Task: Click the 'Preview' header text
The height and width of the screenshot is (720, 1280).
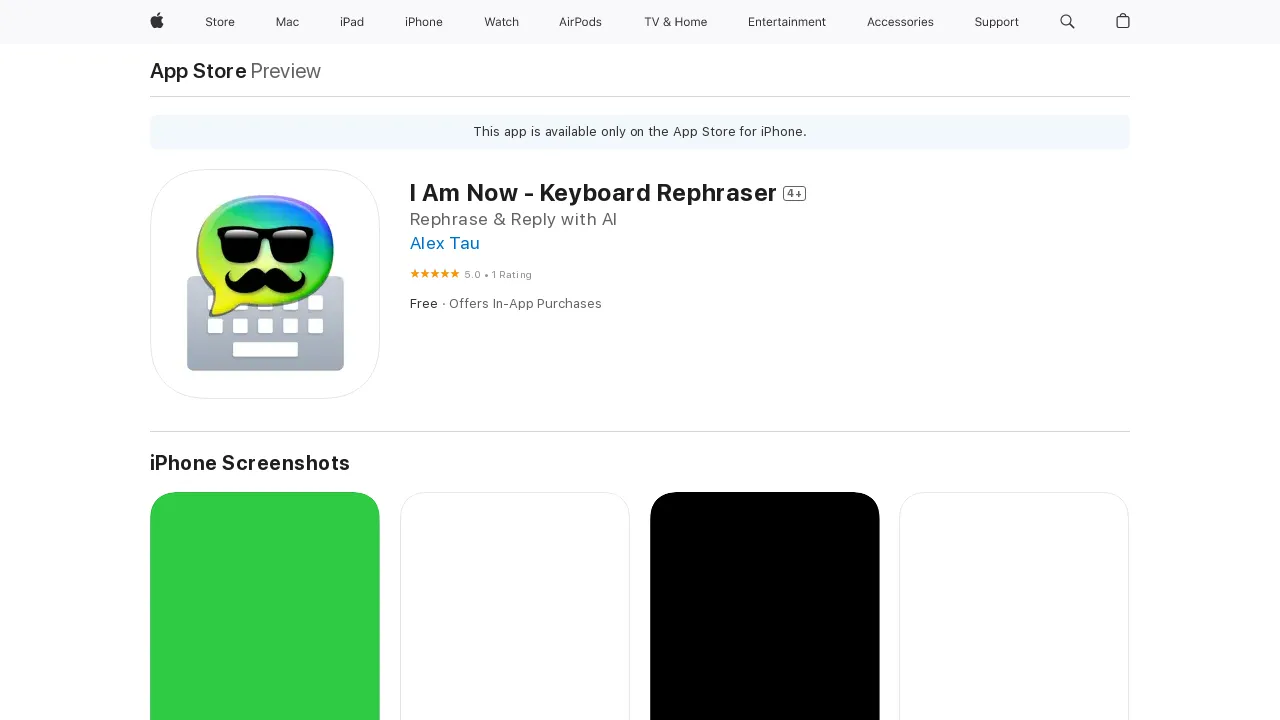Action: click(x=286, y=71)
